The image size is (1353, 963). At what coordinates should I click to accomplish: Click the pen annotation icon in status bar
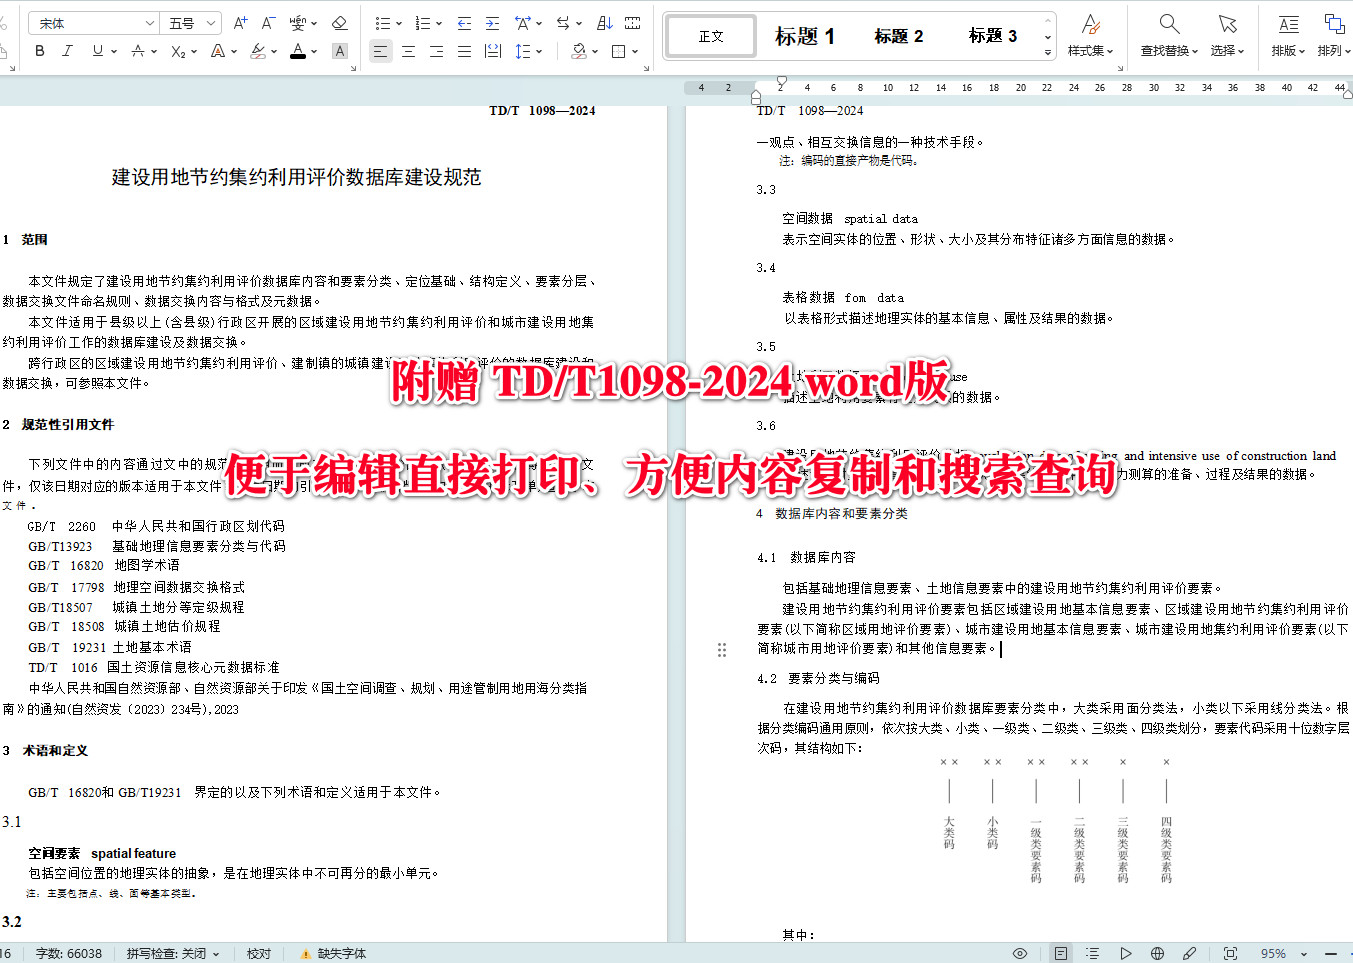[1189, 953]
